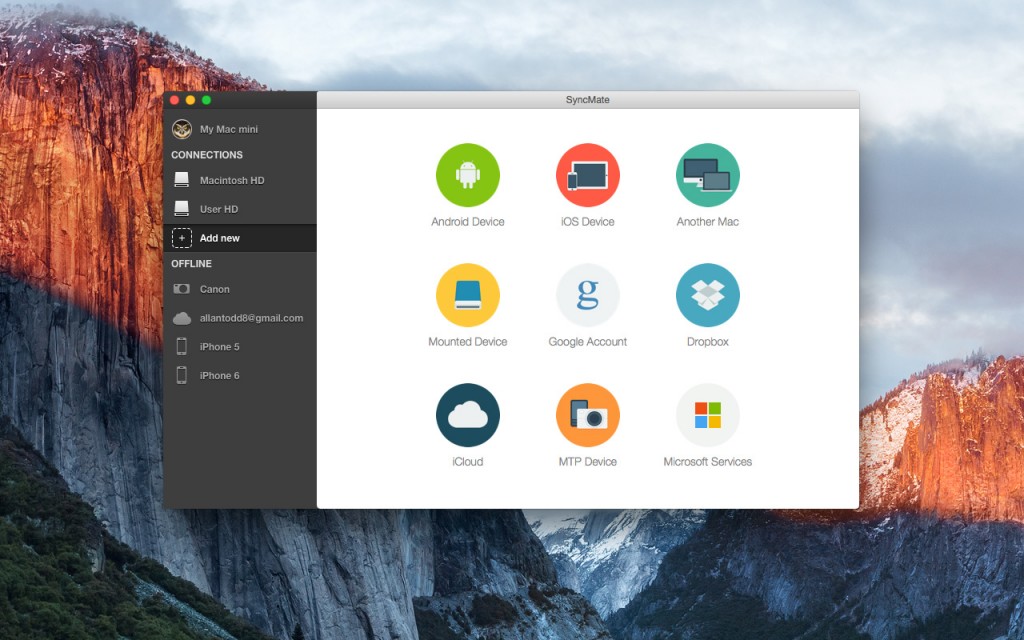Click the CONNECTIONS section header
1024x640 pixels.
207,155
